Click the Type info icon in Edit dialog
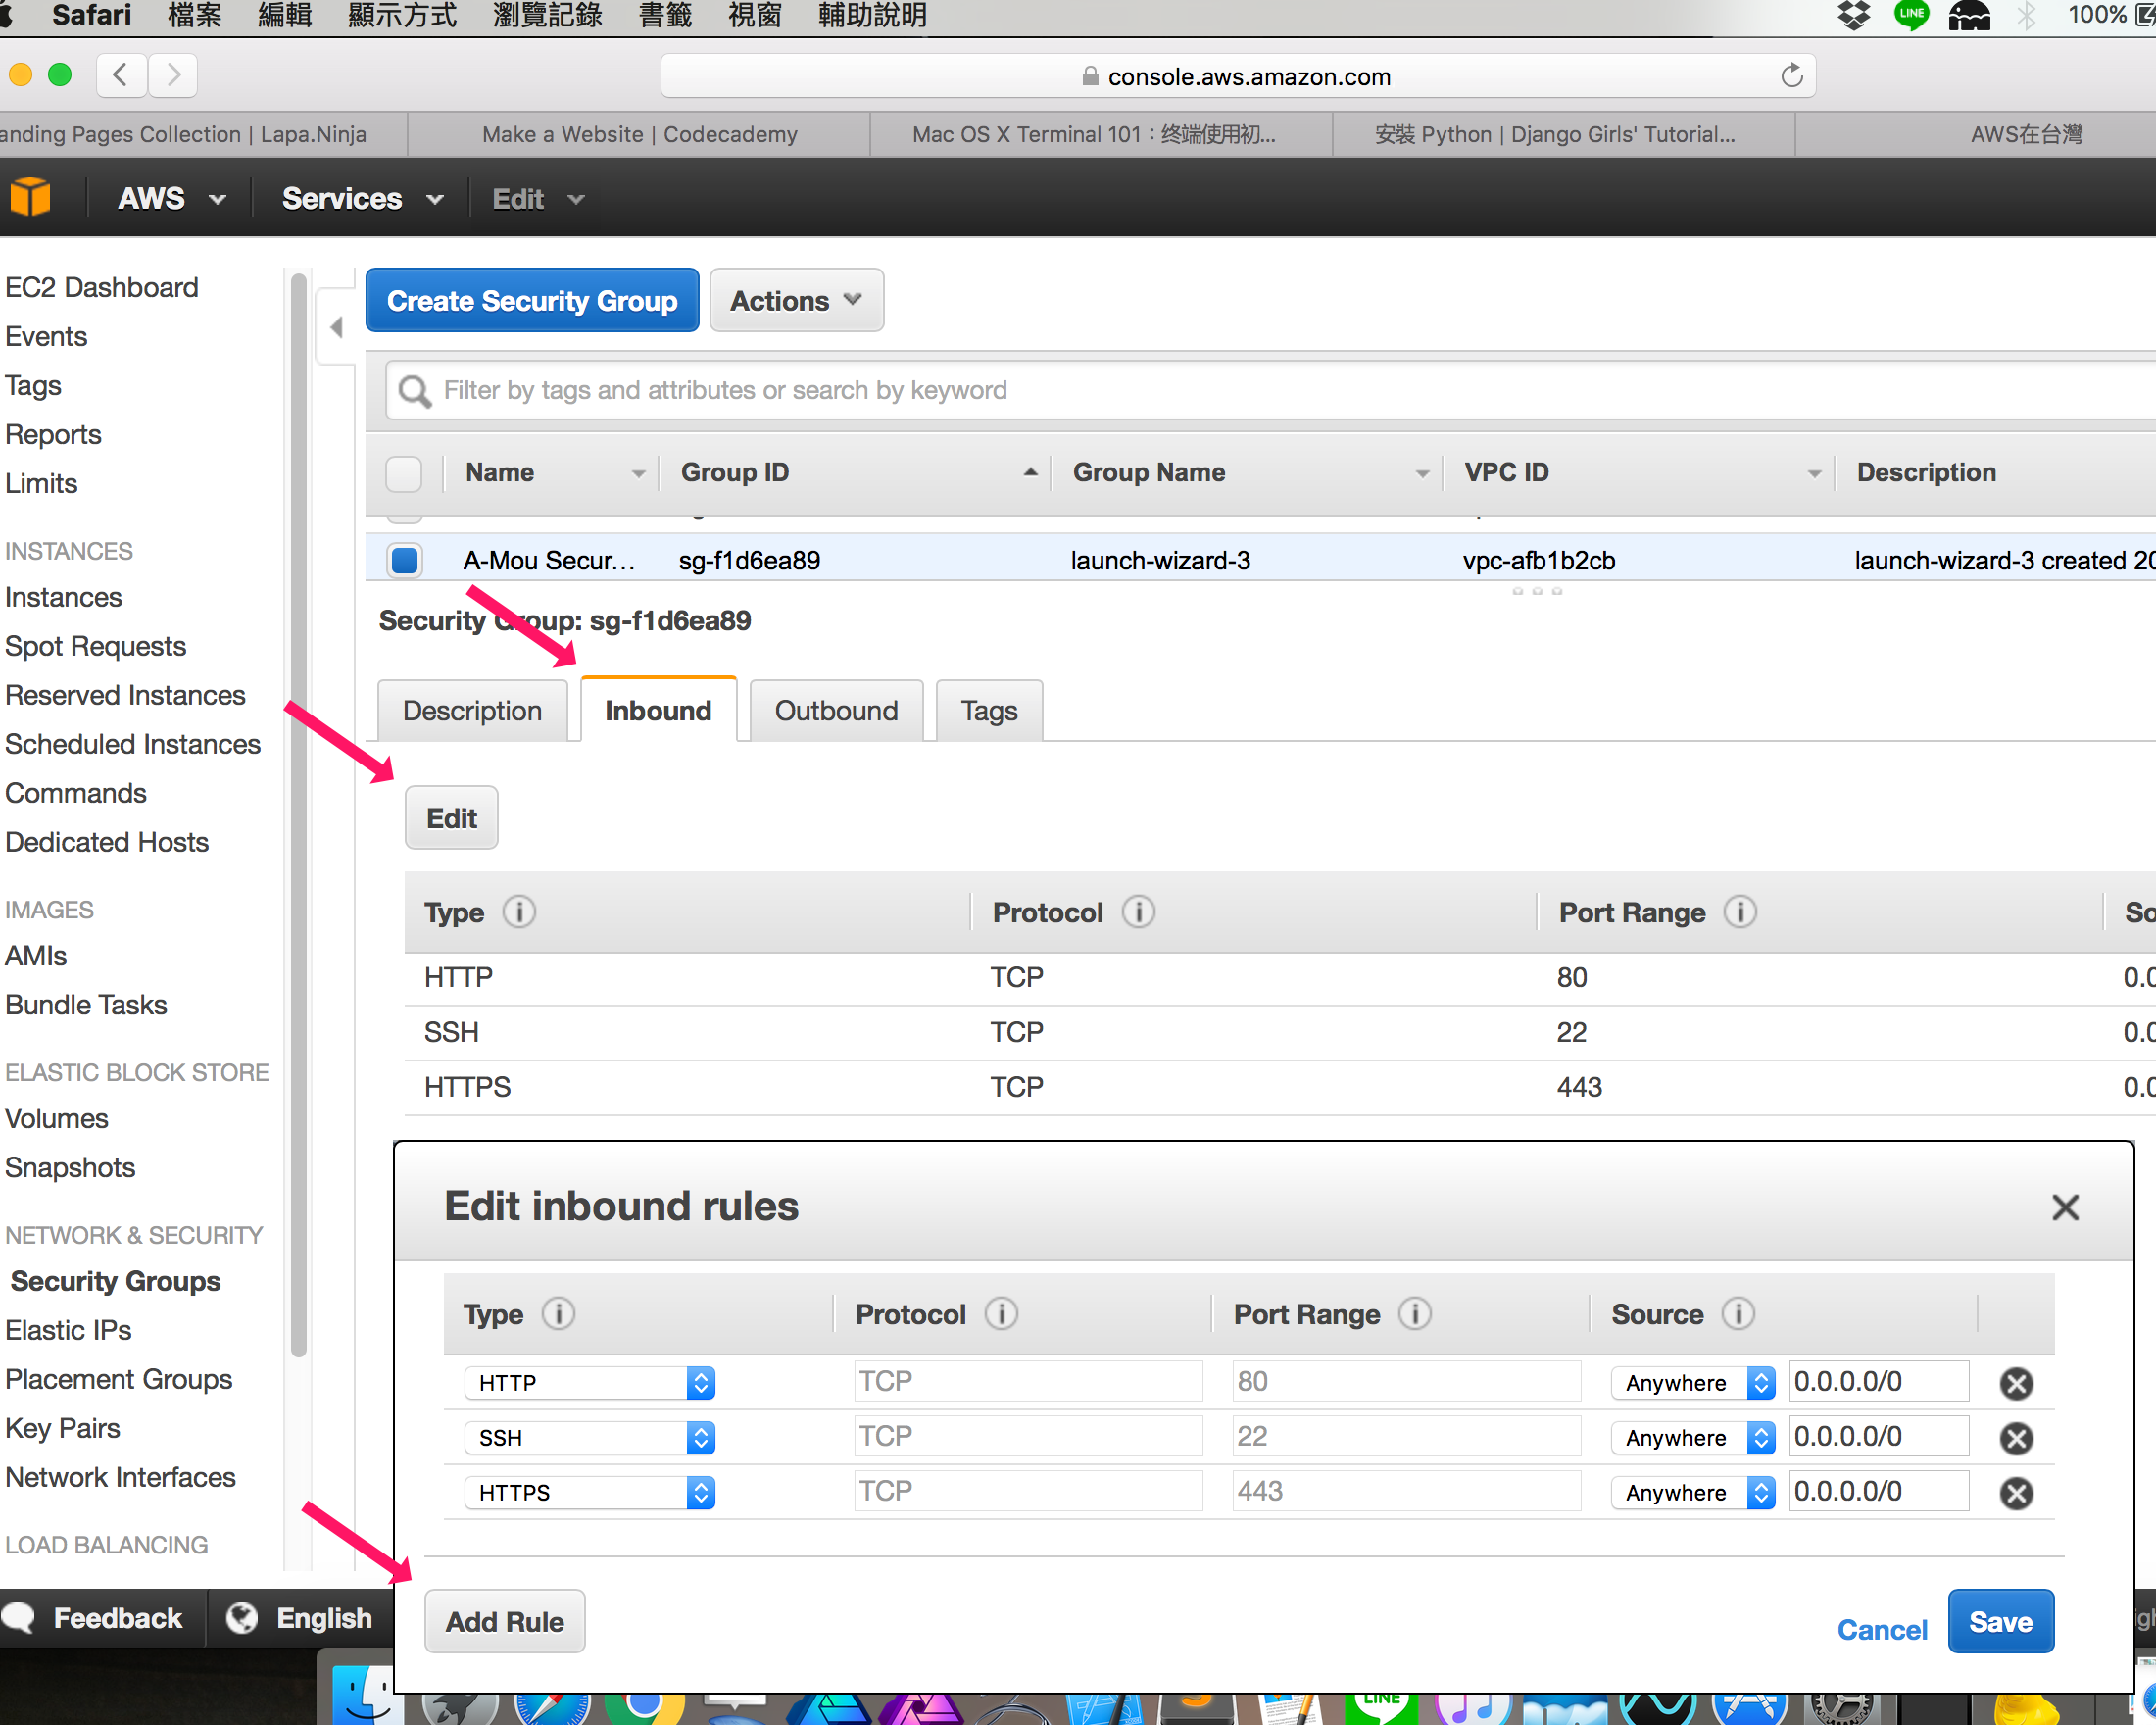Image resolution: width=2156 pixels, height=1725 pixels. click(x=559, y=1313)
